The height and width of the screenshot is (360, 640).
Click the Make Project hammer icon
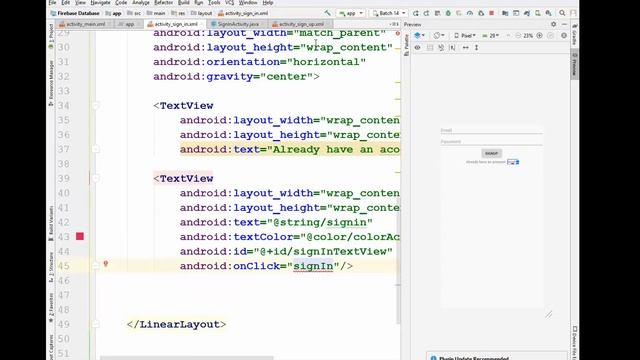pyautogui.click(x=327, y=13)
